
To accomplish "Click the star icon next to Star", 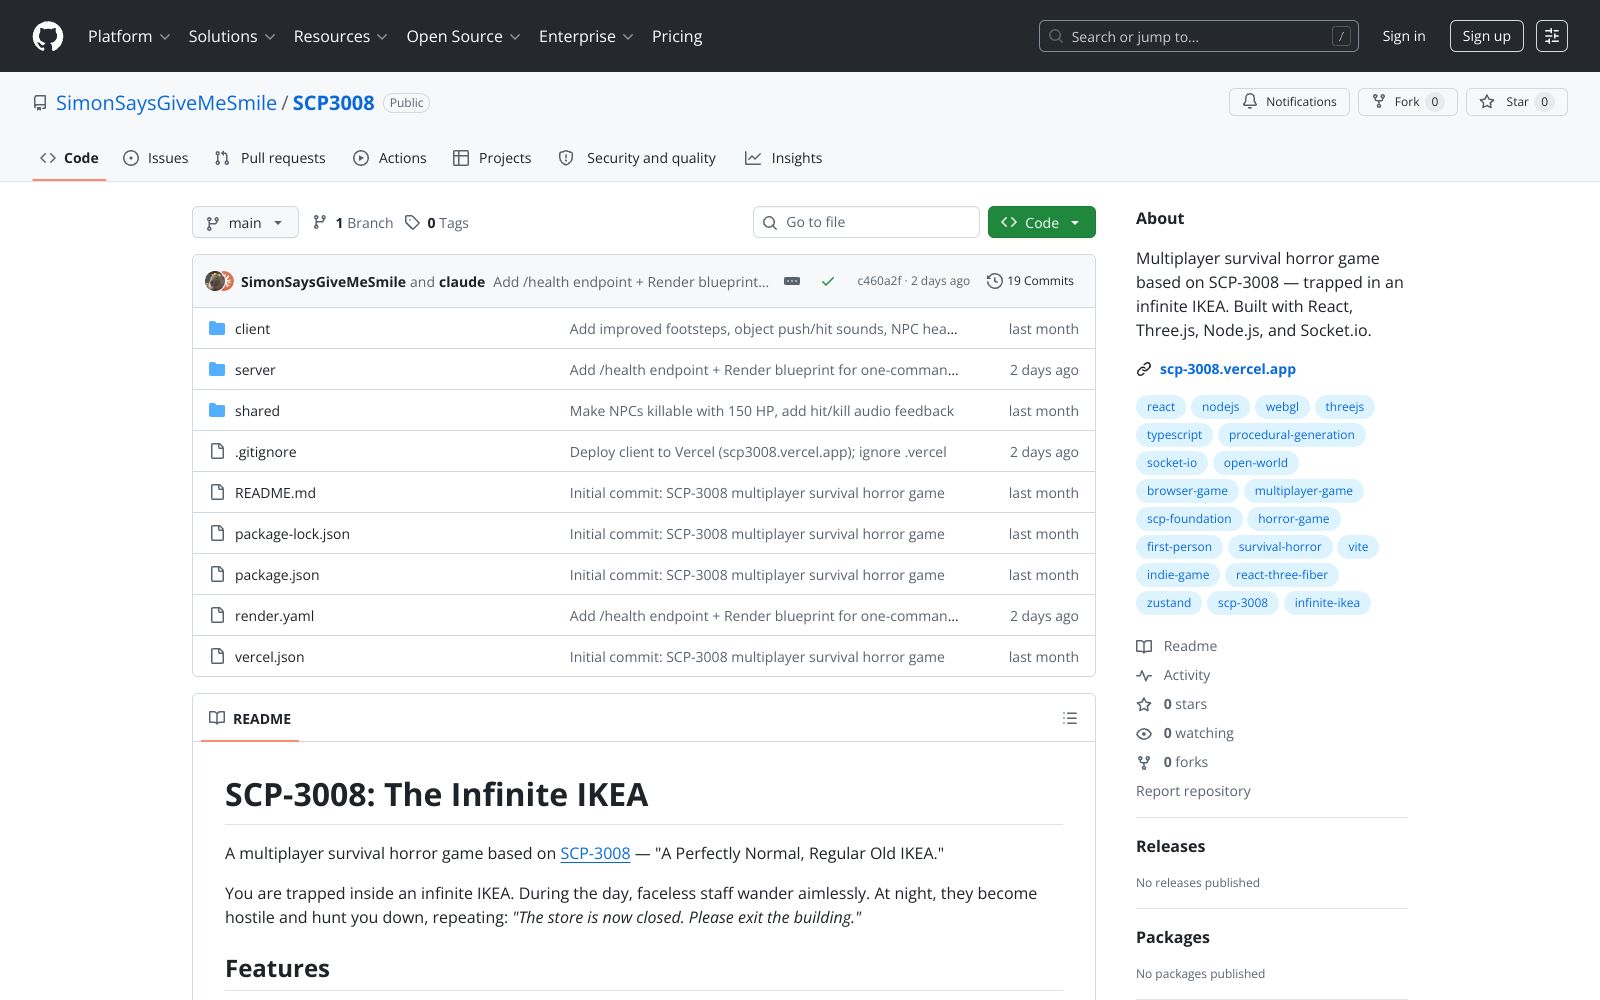I will pos(1487,101).
